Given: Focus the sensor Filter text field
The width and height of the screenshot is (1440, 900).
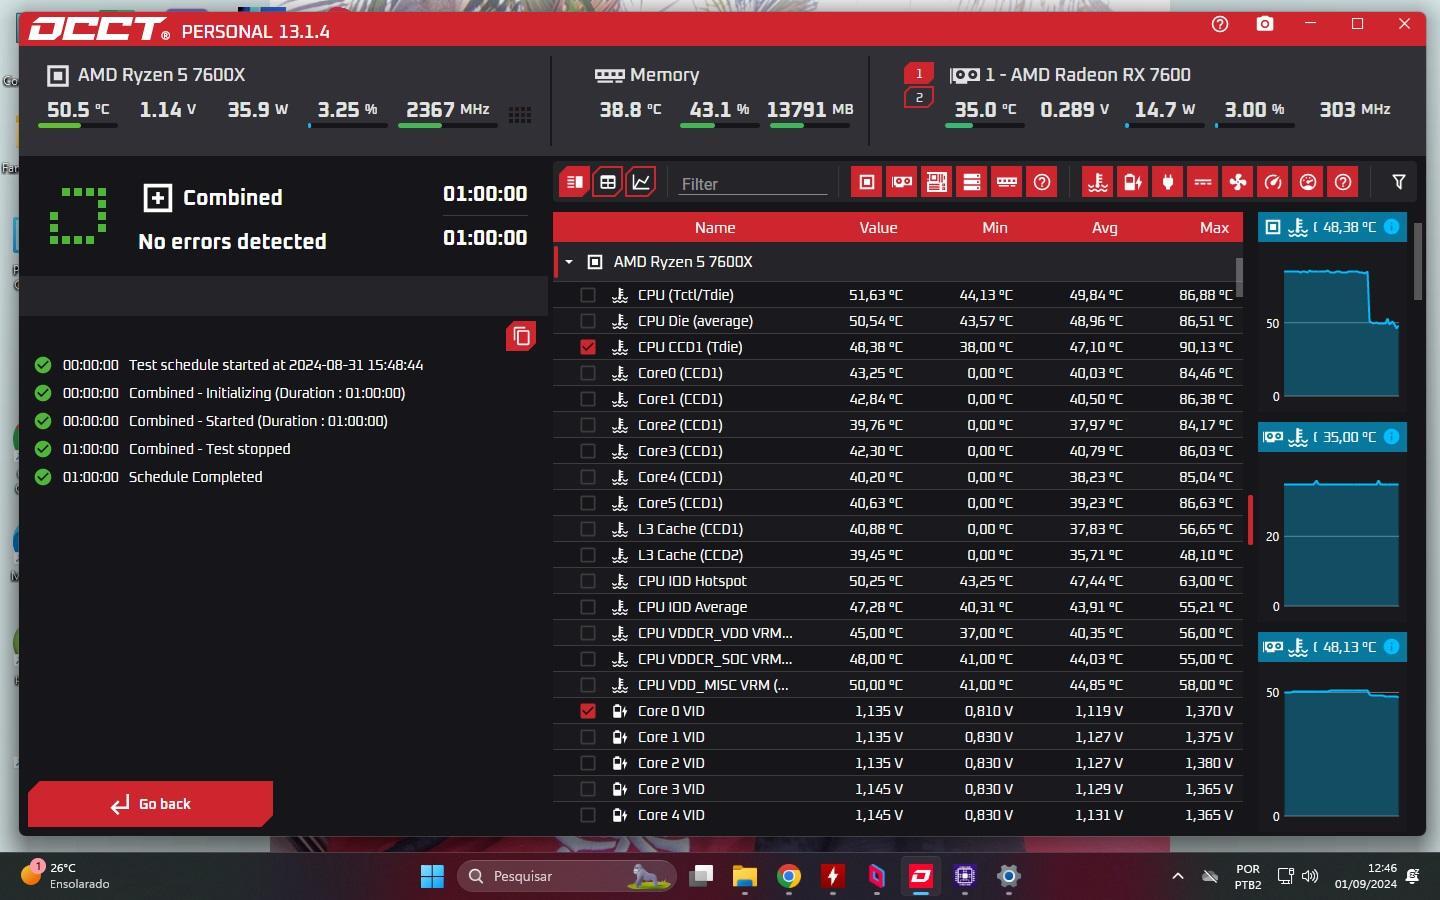Looking at the screenshot, I should click(x=753, y=184).
